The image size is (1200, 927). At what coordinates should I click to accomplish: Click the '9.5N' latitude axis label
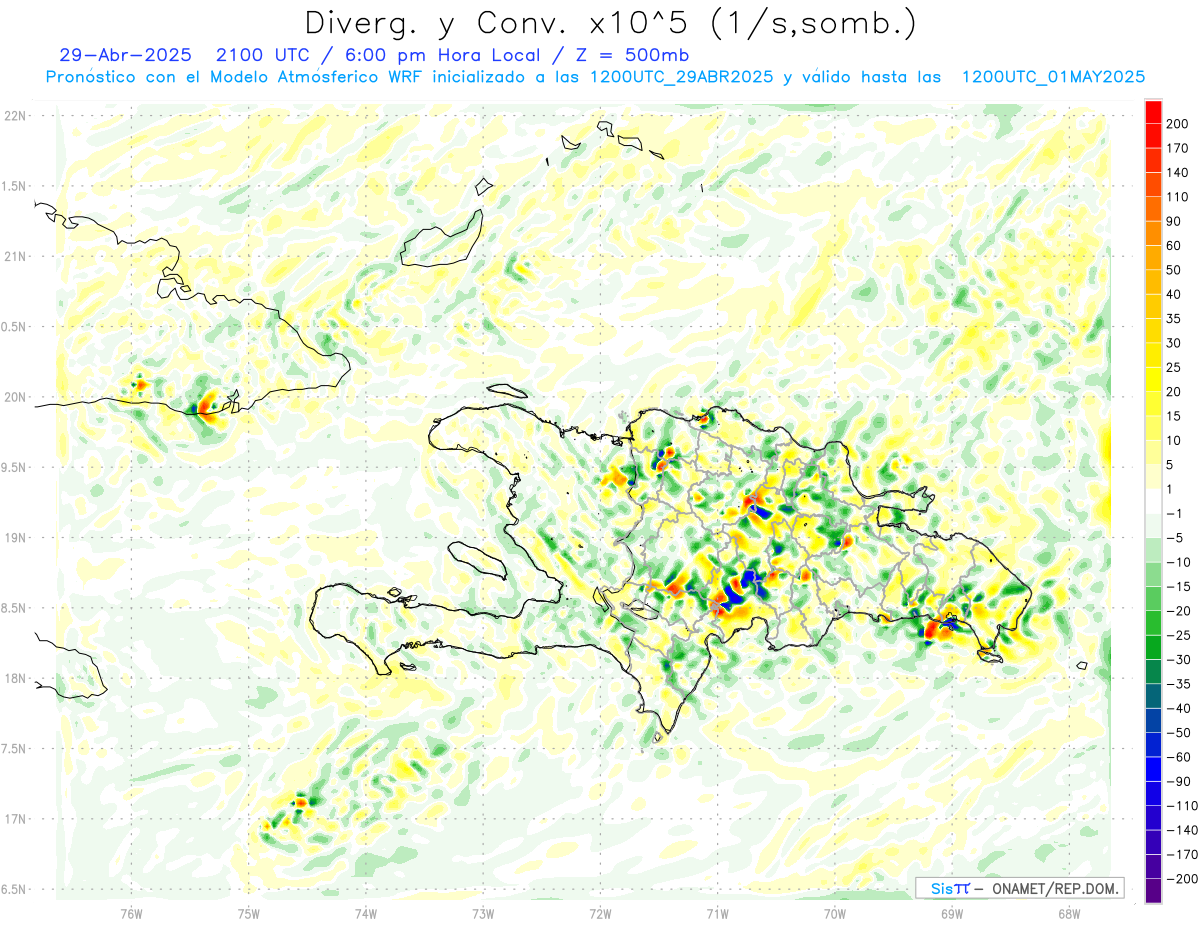15,468
